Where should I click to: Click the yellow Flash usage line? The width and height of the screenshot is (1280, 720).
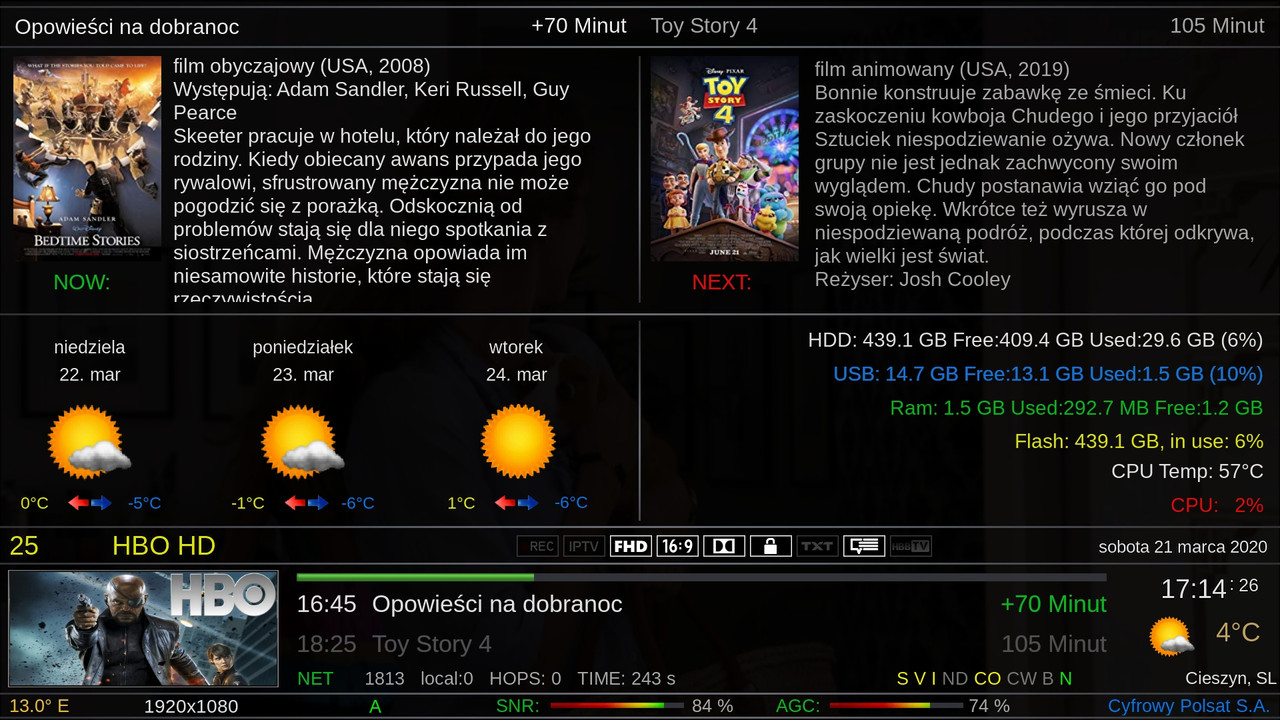[x=1139, y=441]
